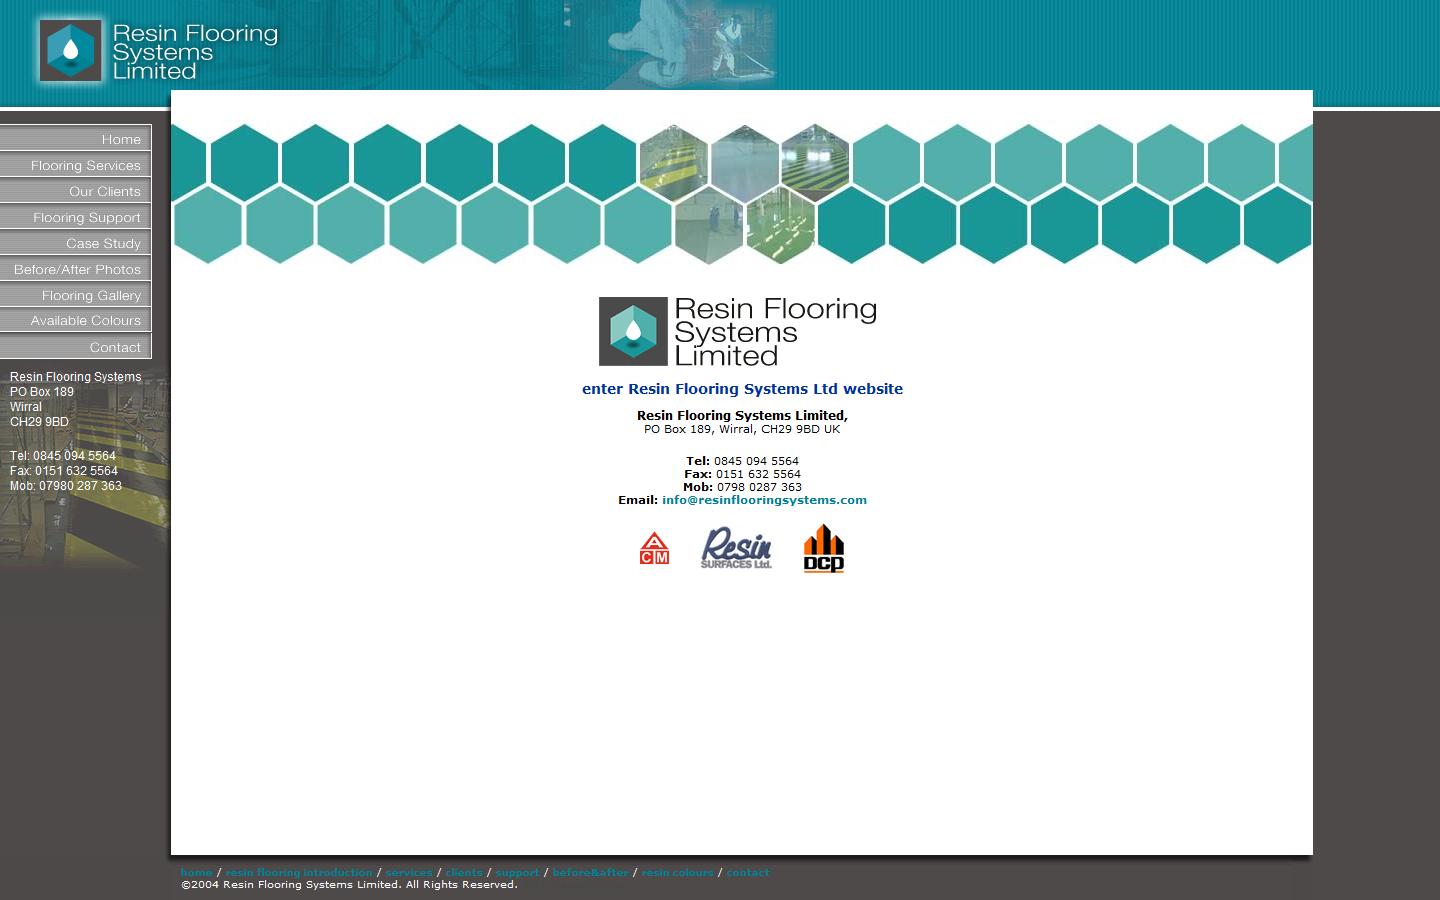
Task: Open the before&after link in the footer
Action: click(590, 872)
